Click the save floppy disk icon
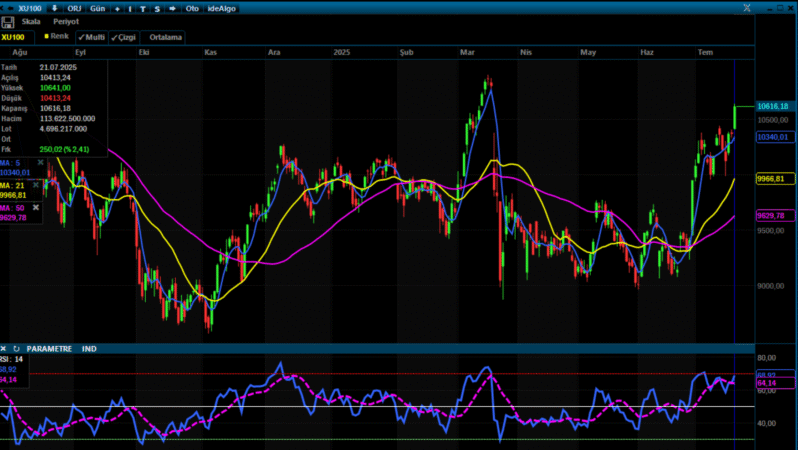 tap(7, 22)
